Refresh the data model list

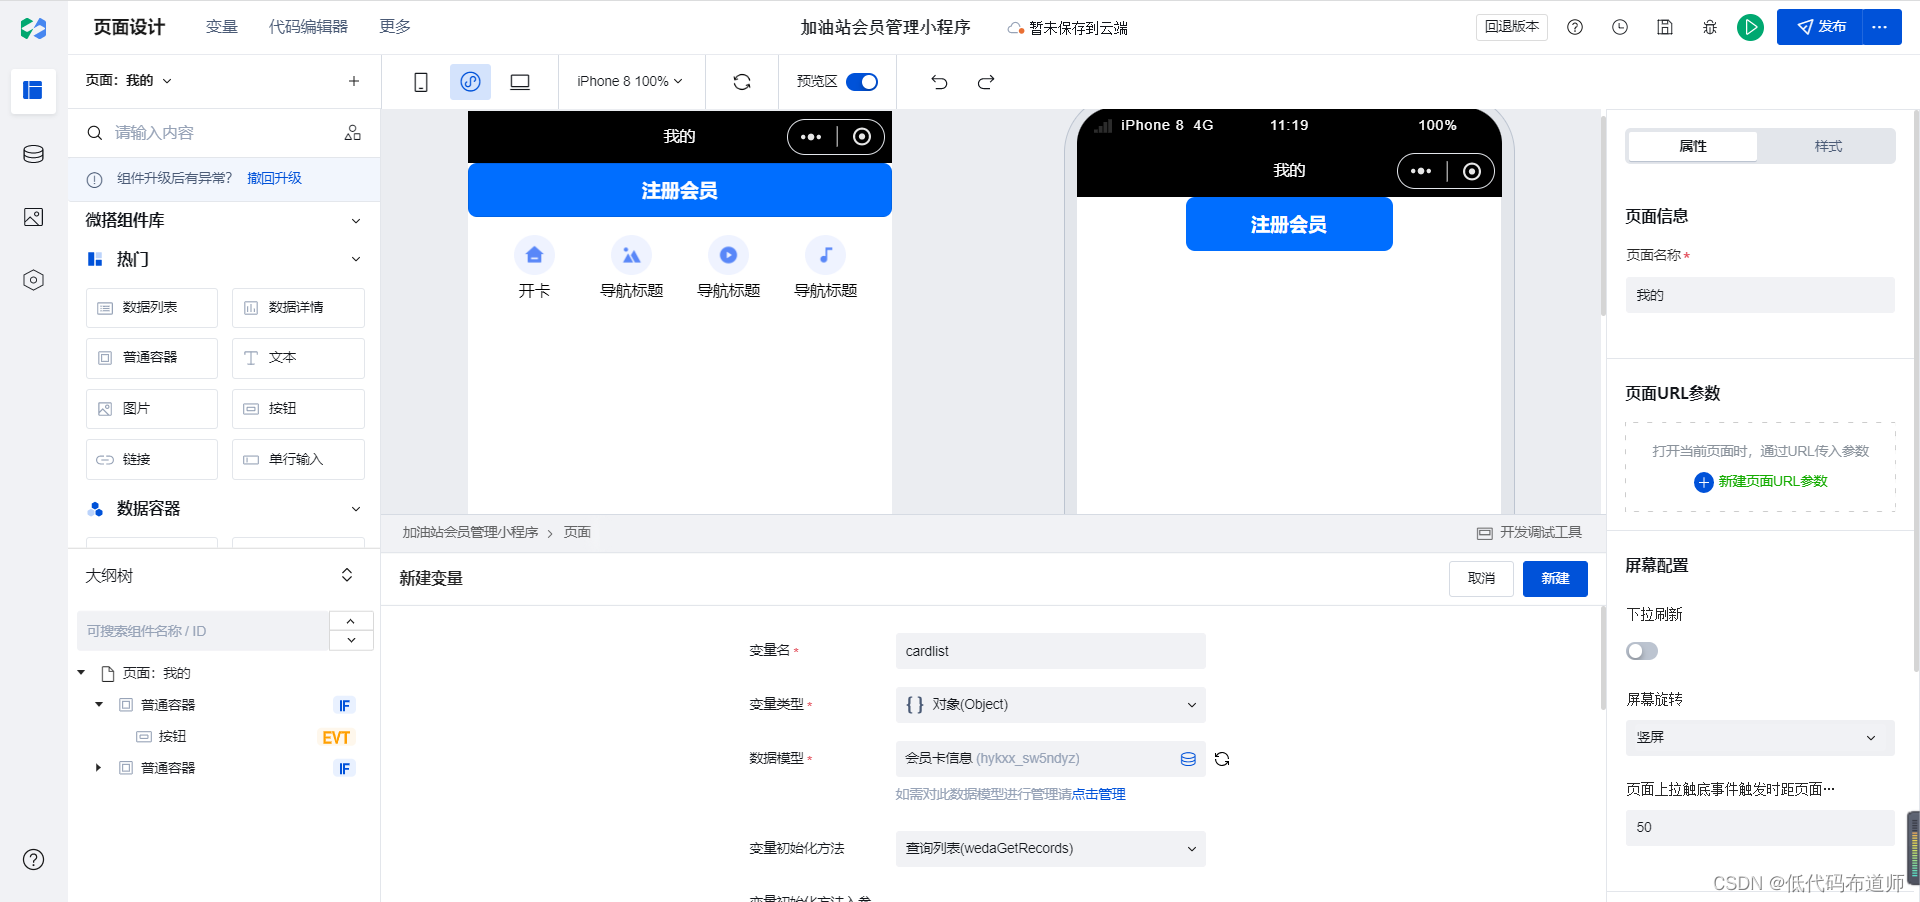pyautogui.click(x=1222, y=759)
